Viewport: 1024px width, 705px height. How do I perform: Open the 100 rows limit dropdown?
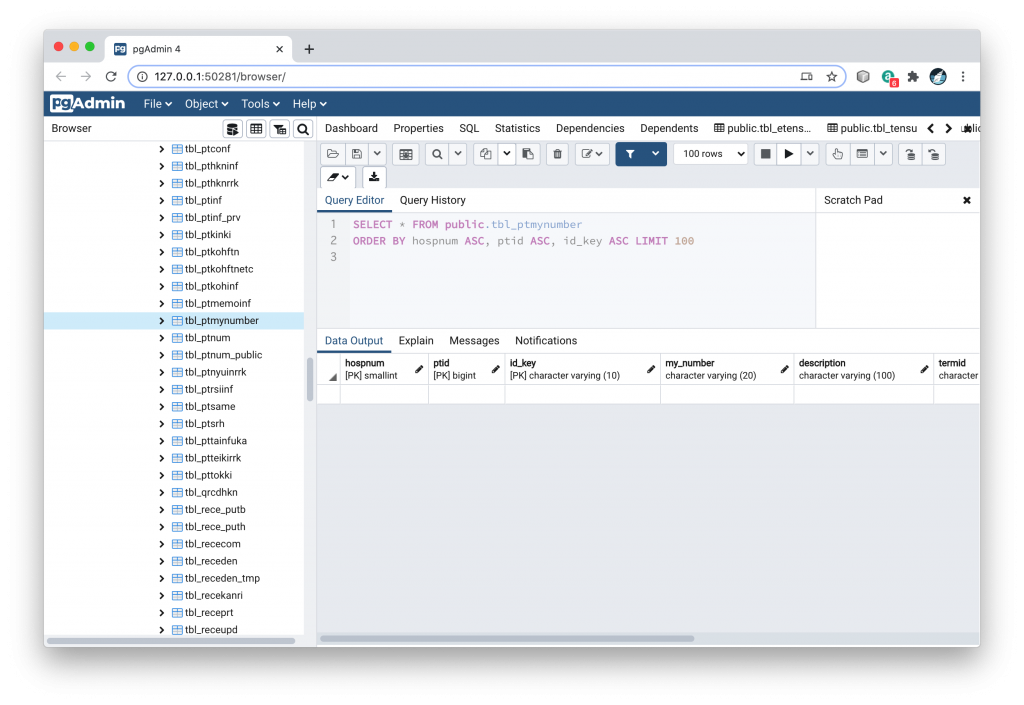(x=711, y=154)
